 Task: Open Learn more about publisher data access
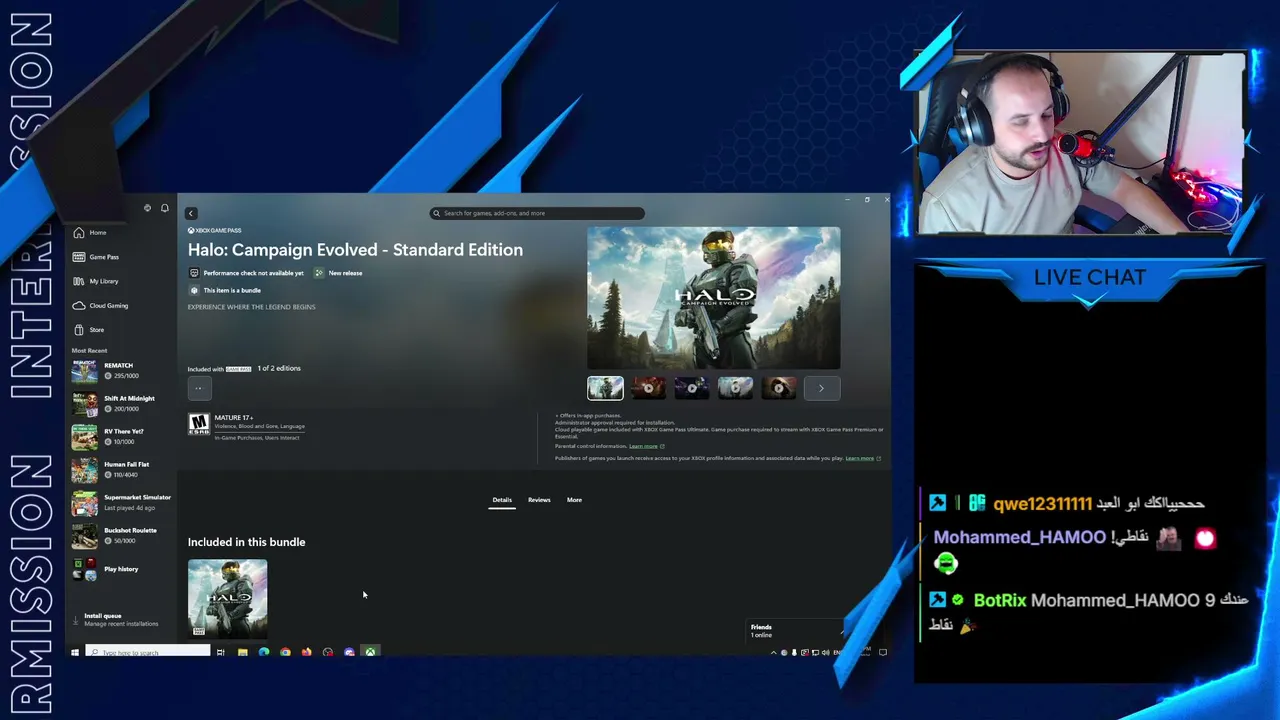pyautogui.click(x=860, y=458)
